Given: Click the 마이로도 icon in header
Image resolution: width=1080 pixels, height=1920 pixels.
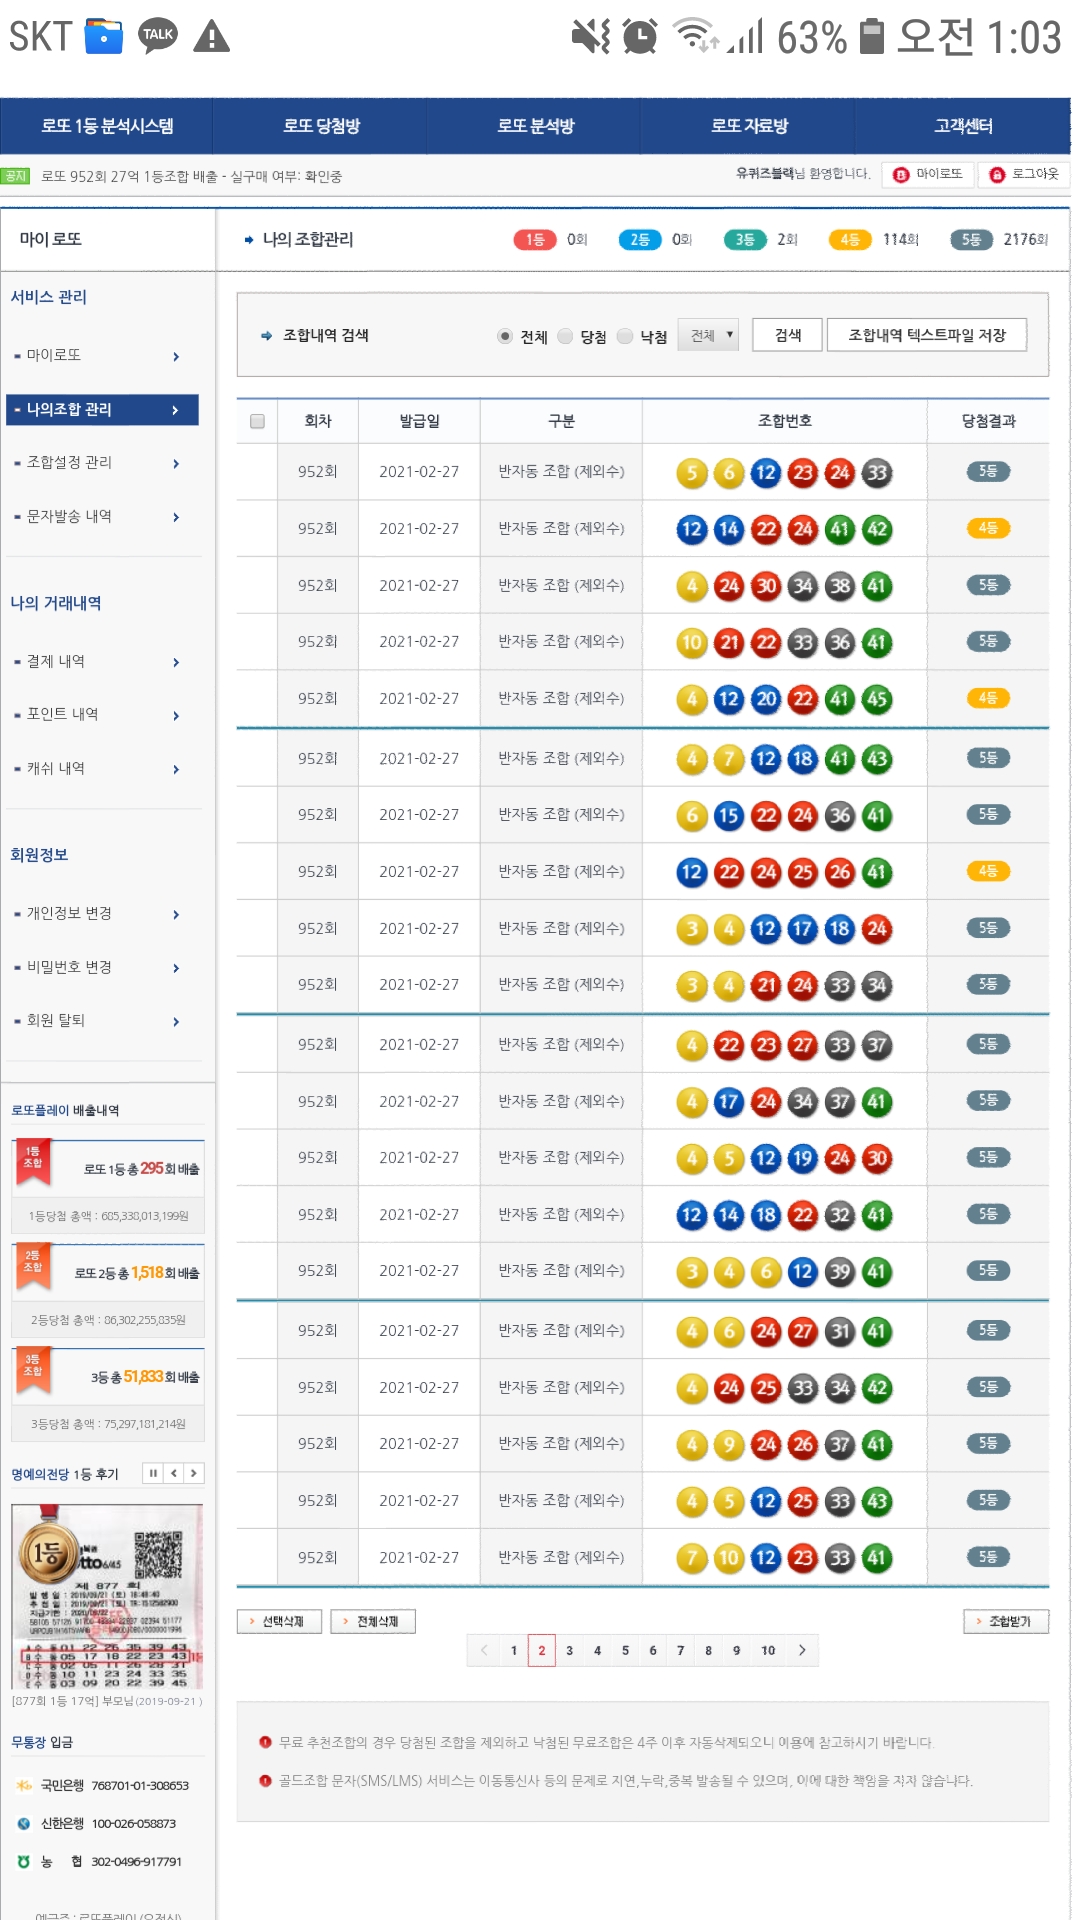Looking at the screenshot, I should click(901, 174).
